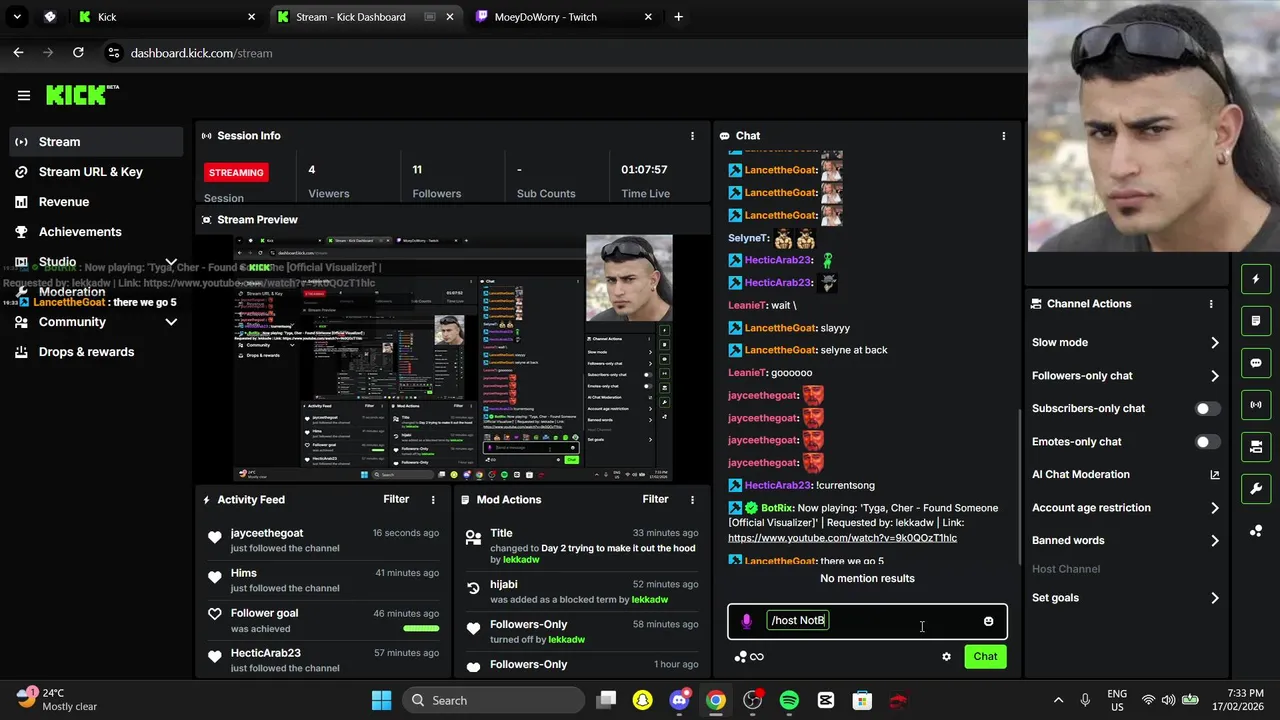Click the Windows taskbar Search box
This screenshot has height=720, width=1280.
[493, 700]
